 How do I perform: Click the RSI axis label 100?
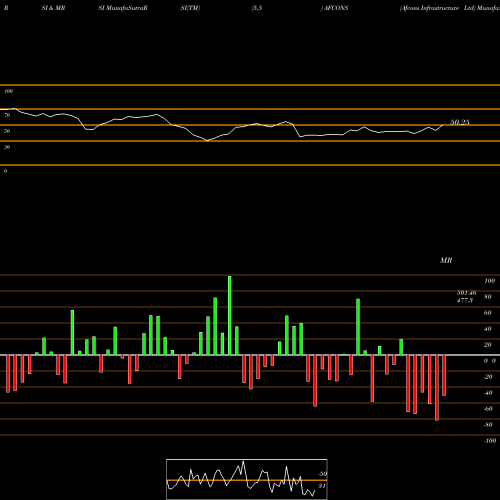coord(8,91)
